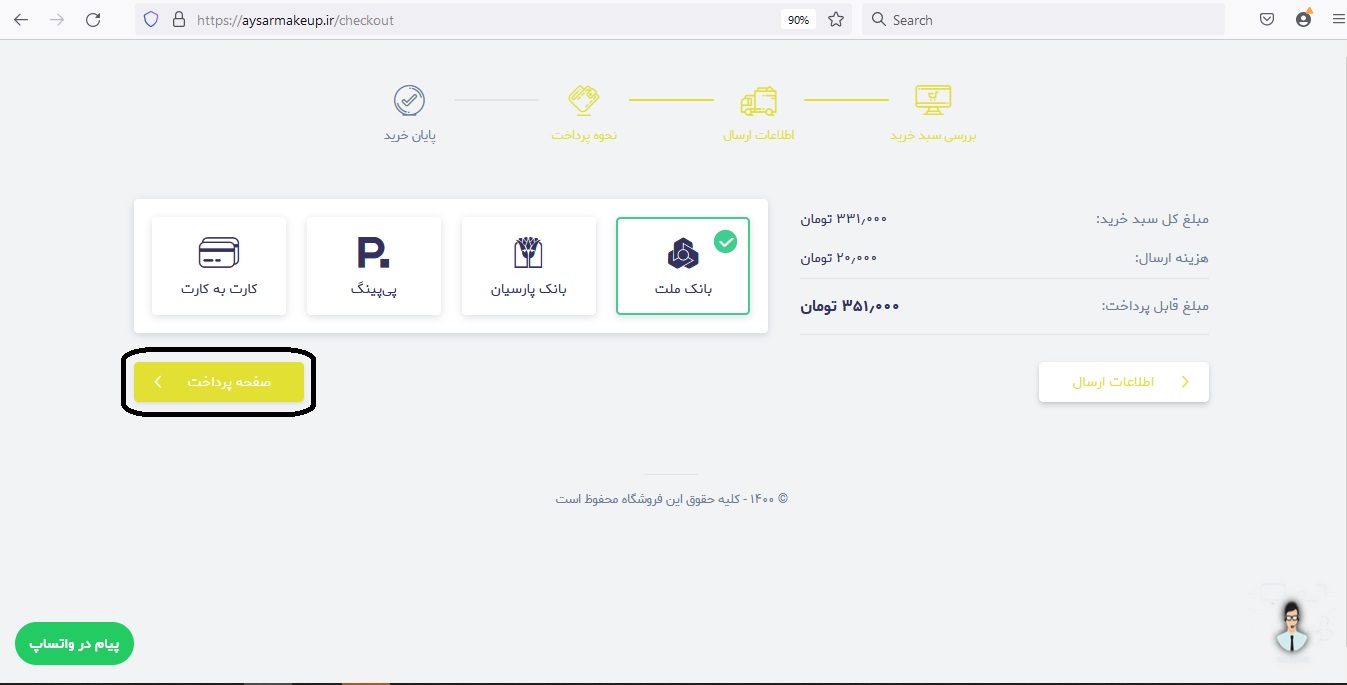Choose Bank Parsian (بانک پارسیان) gateway
1347x685 pixels.
click(x=528, y=266)
